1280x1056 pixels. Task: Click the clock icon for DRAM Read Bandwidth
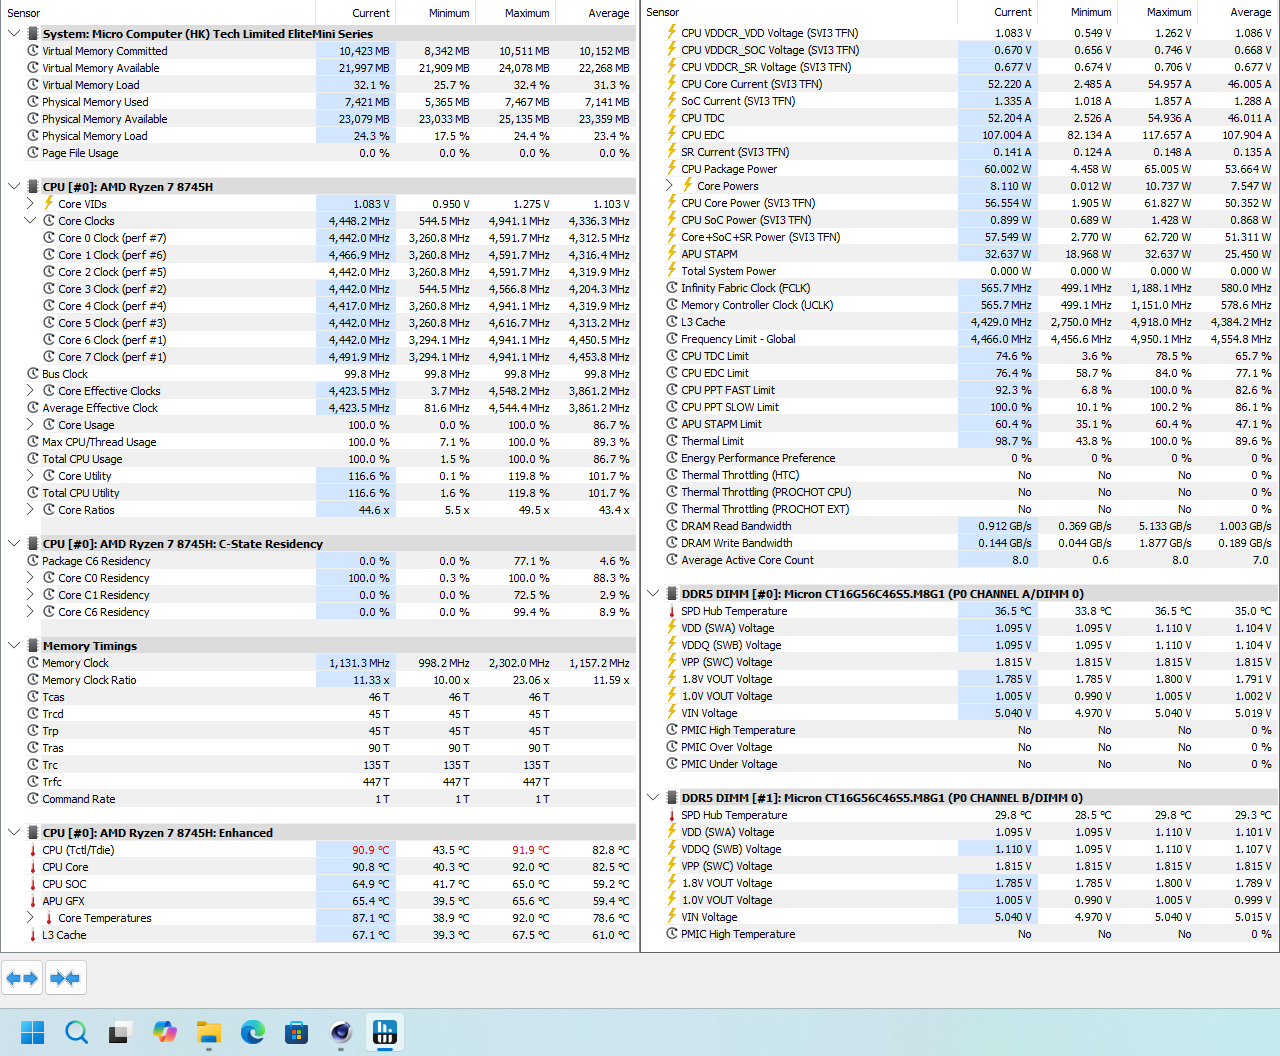672,526
